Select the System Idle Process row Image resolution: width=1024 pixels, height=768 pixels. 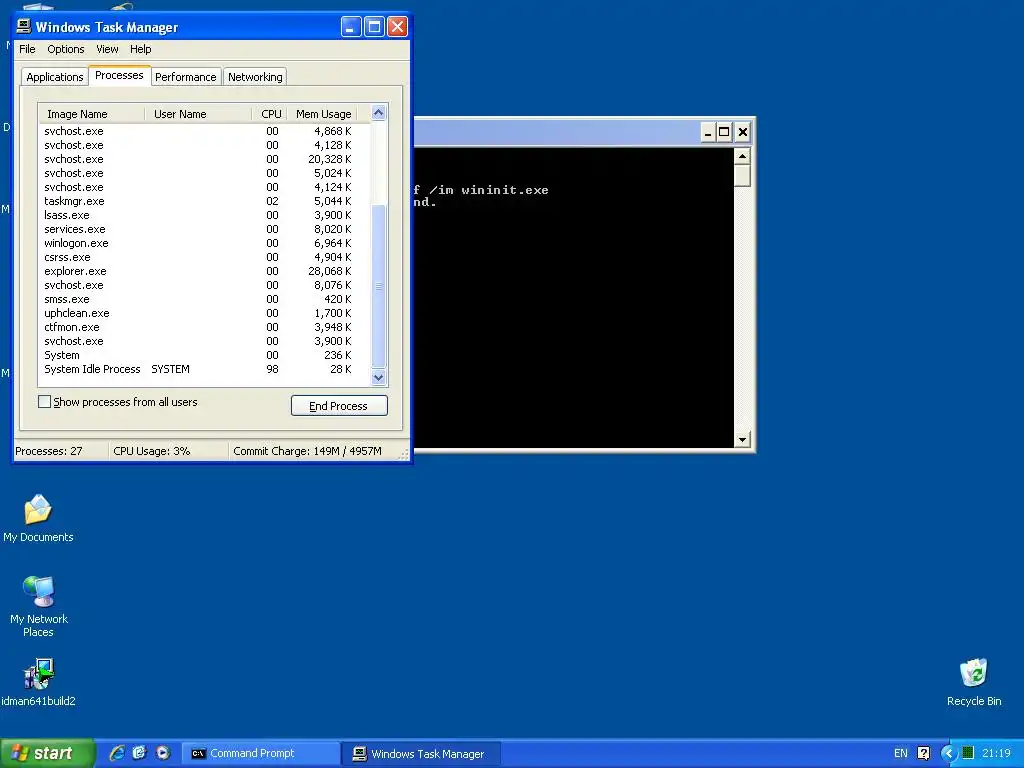coord(204,369)
